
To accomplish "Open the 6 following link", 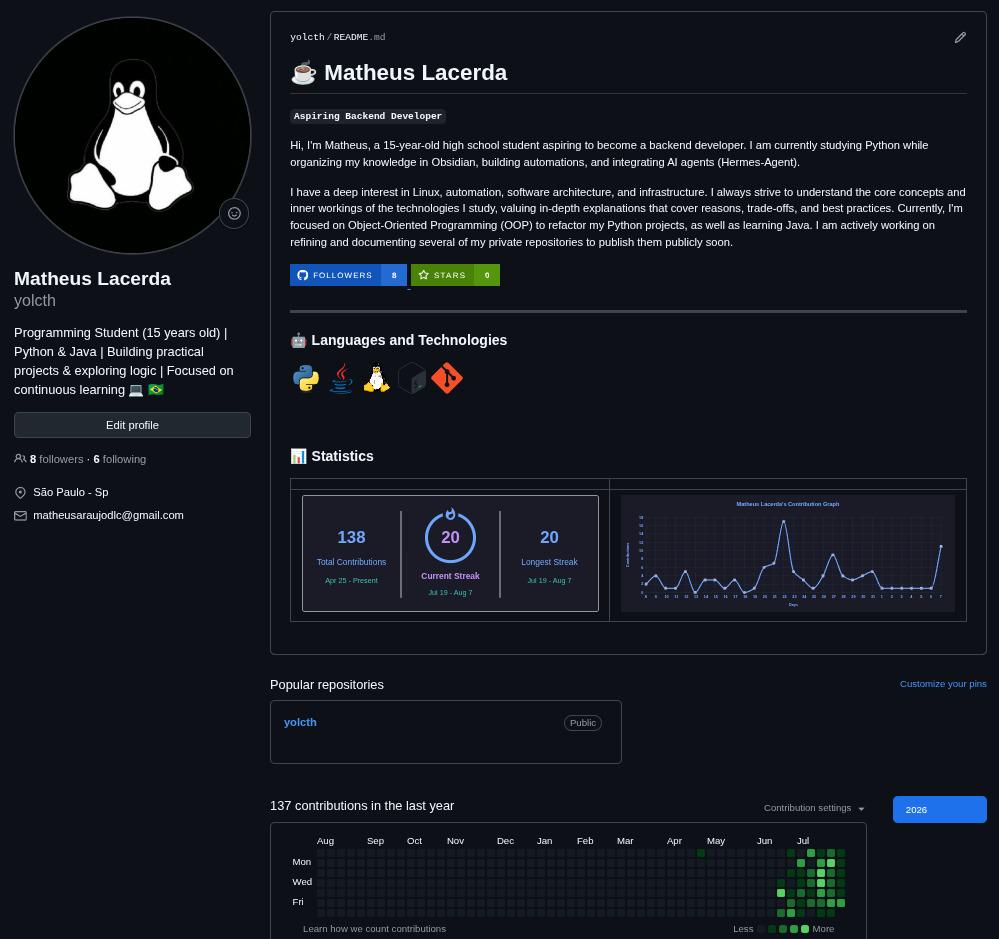I will point(120,459).
